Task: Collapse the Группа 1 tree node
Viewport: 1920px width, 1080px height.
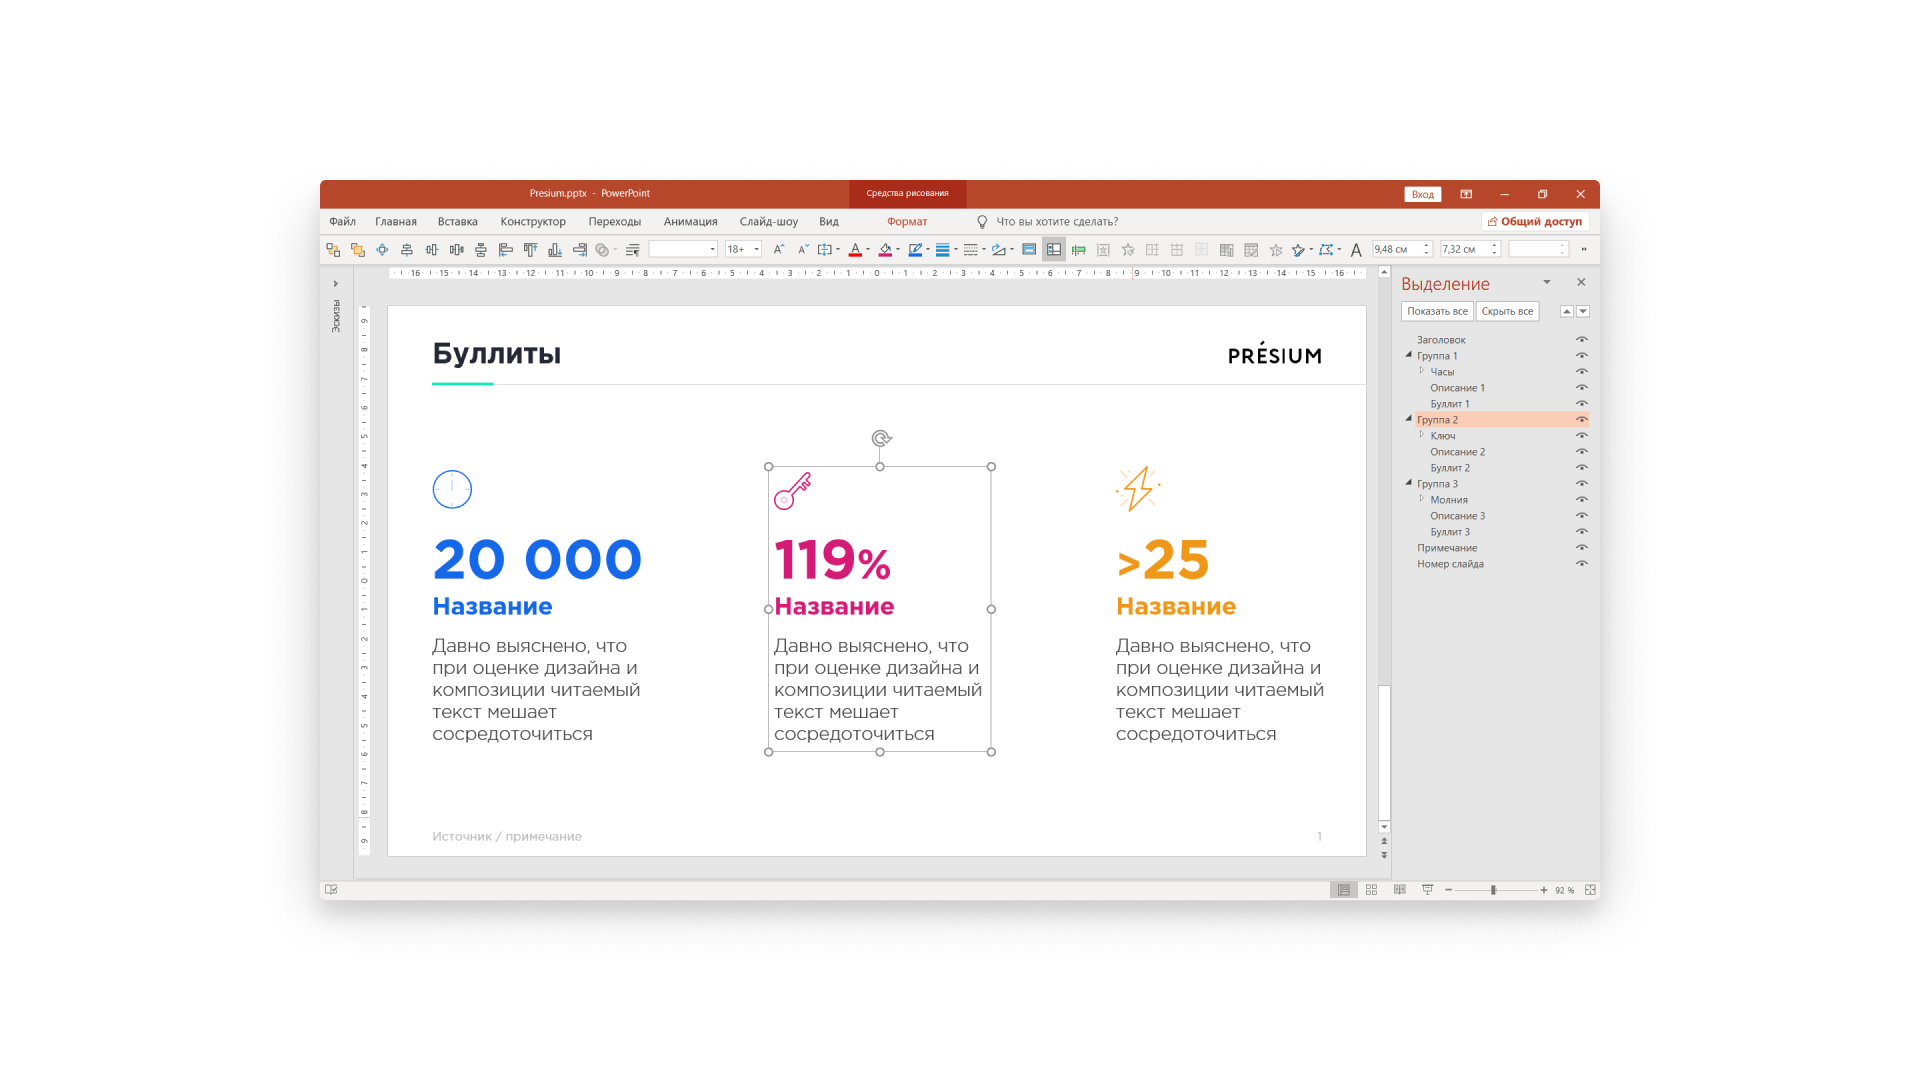Action: pos(1409,355)
